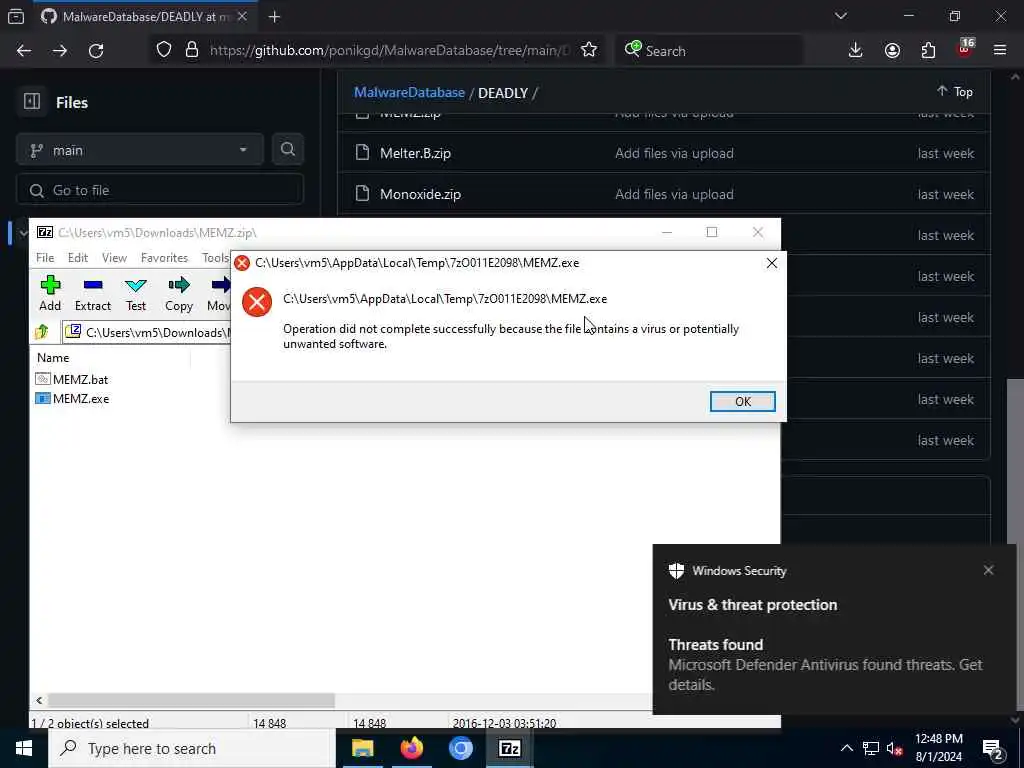Viewport: 1024px width, 768px height.
Task: Click the Go to file input
Action: pyautogui.click(x=160, y=191)
